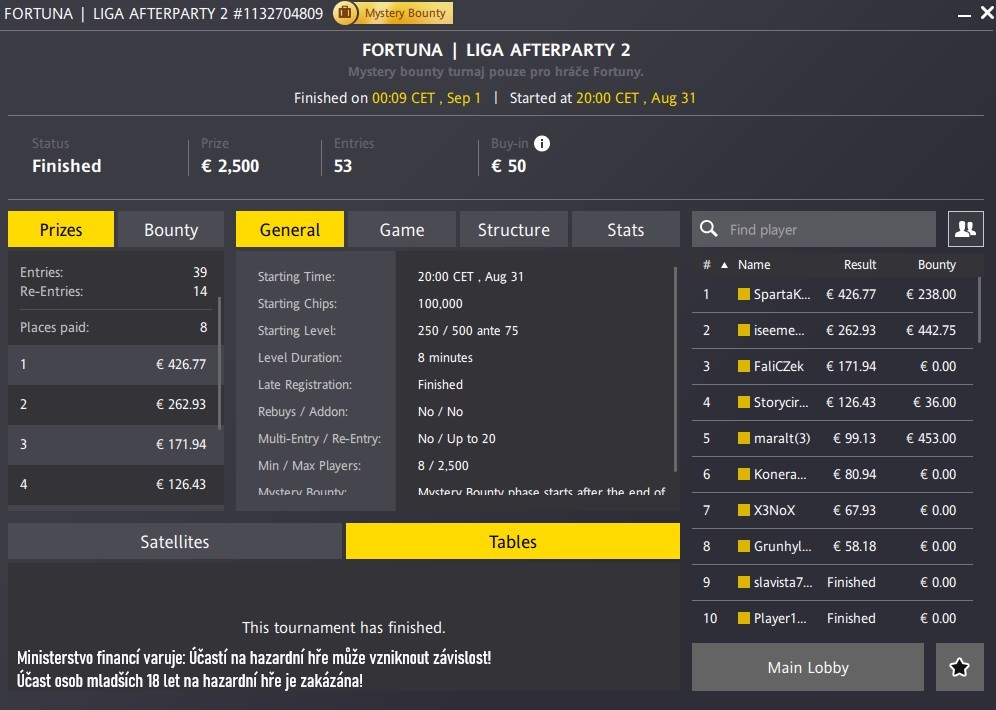Viewport: 996px width, 710px height.
Task: Click the Buy-in info icon
Action: click(x=542, y=143)
